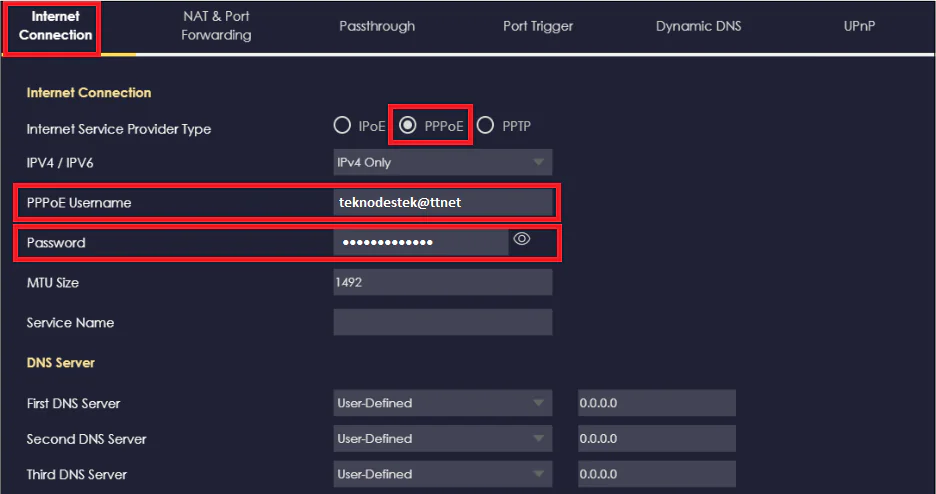Click the Service Name text box
This screenshot has width=936, height=494.
442,322
